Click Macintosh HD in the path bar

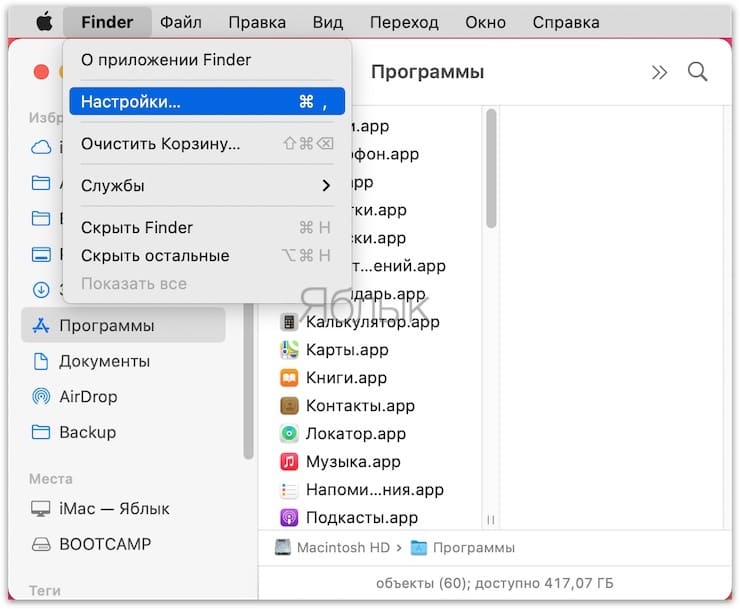[343, 548]
